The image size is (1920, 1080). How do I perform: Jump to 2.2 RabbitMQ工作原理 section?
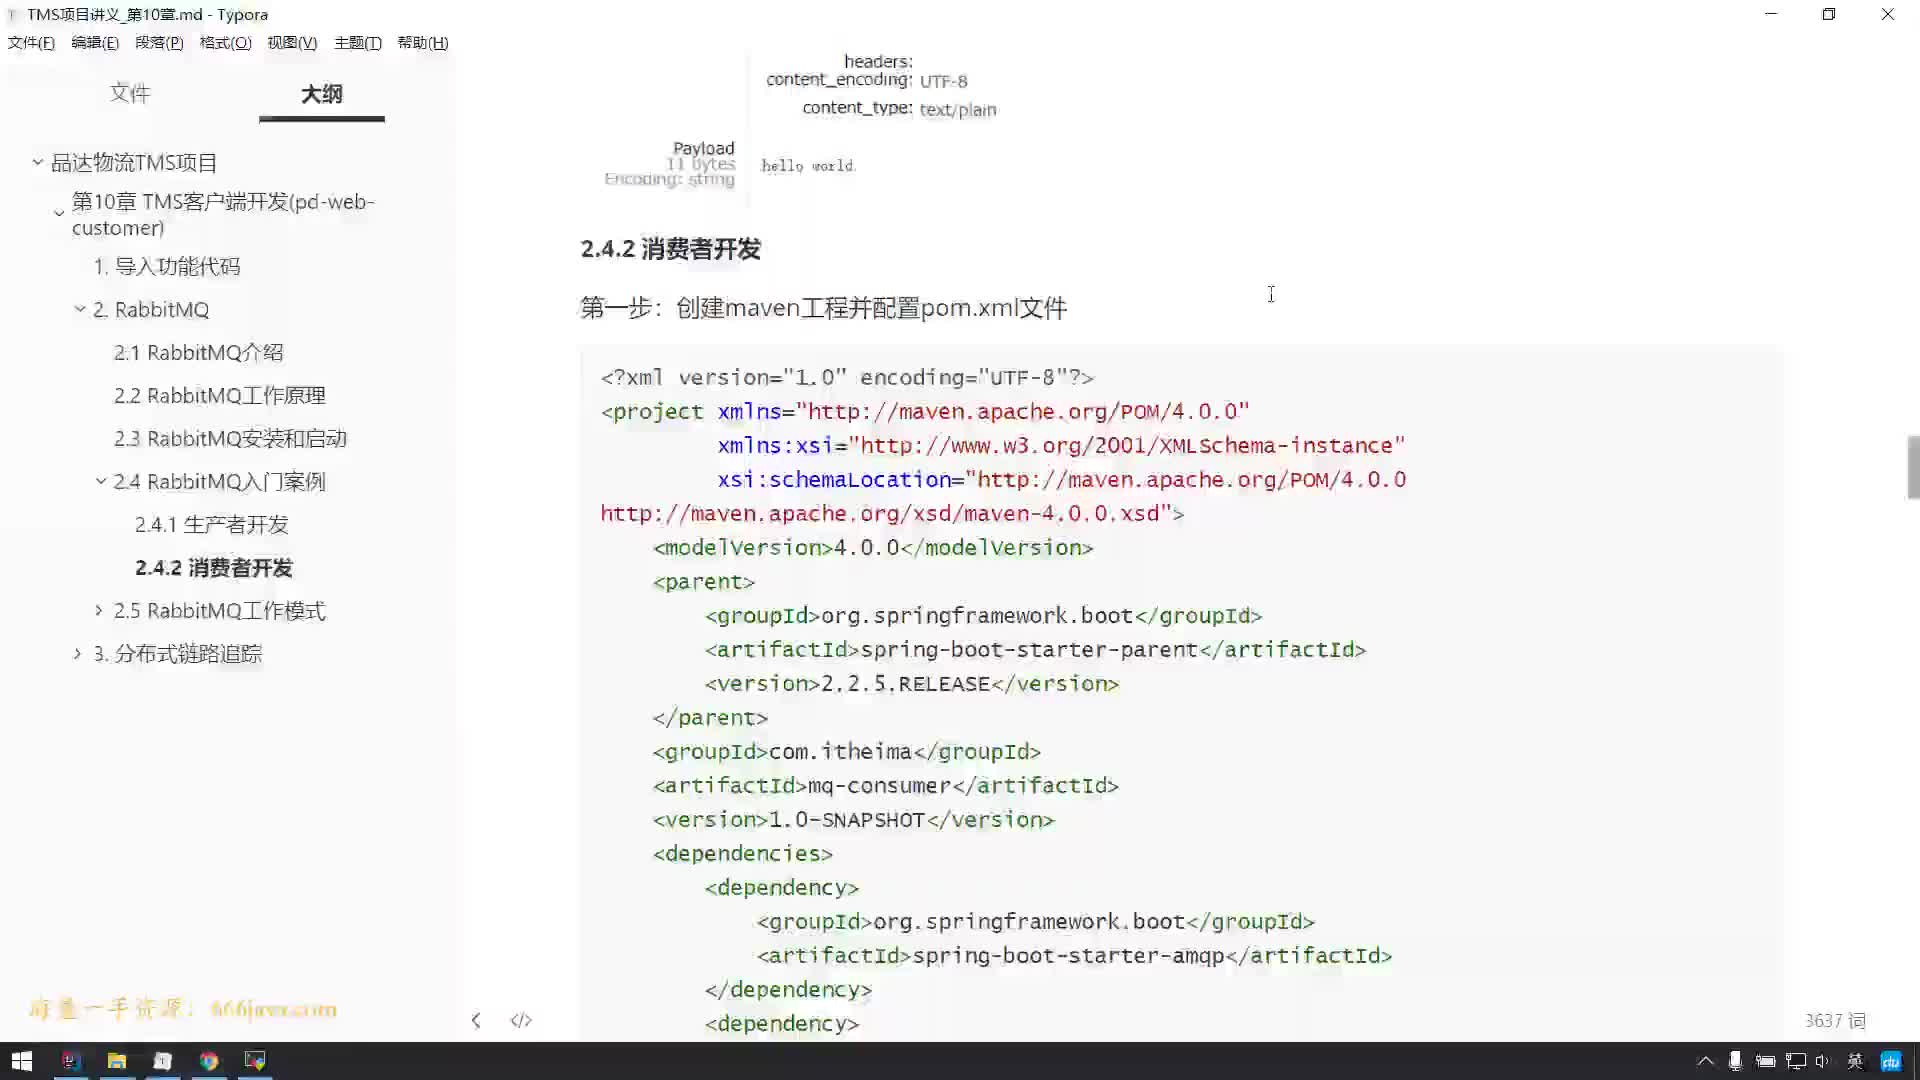pyautogui.click(x=220, y=396)
